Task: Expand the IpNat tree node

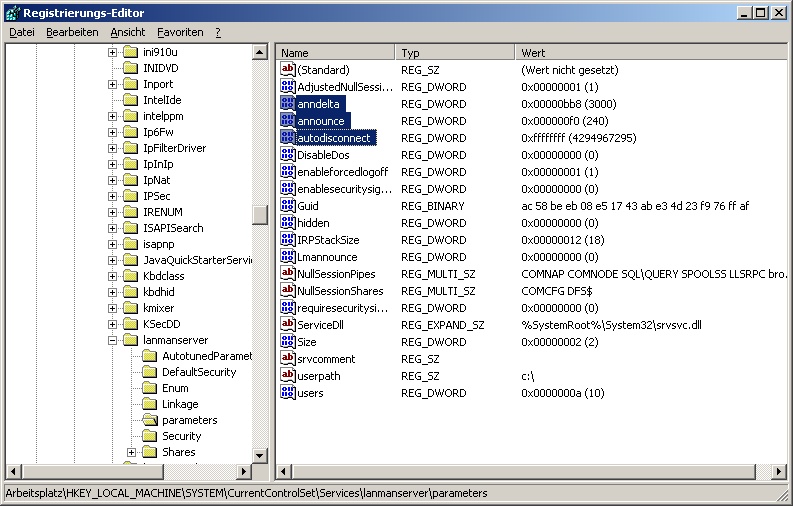Action: 113,180
